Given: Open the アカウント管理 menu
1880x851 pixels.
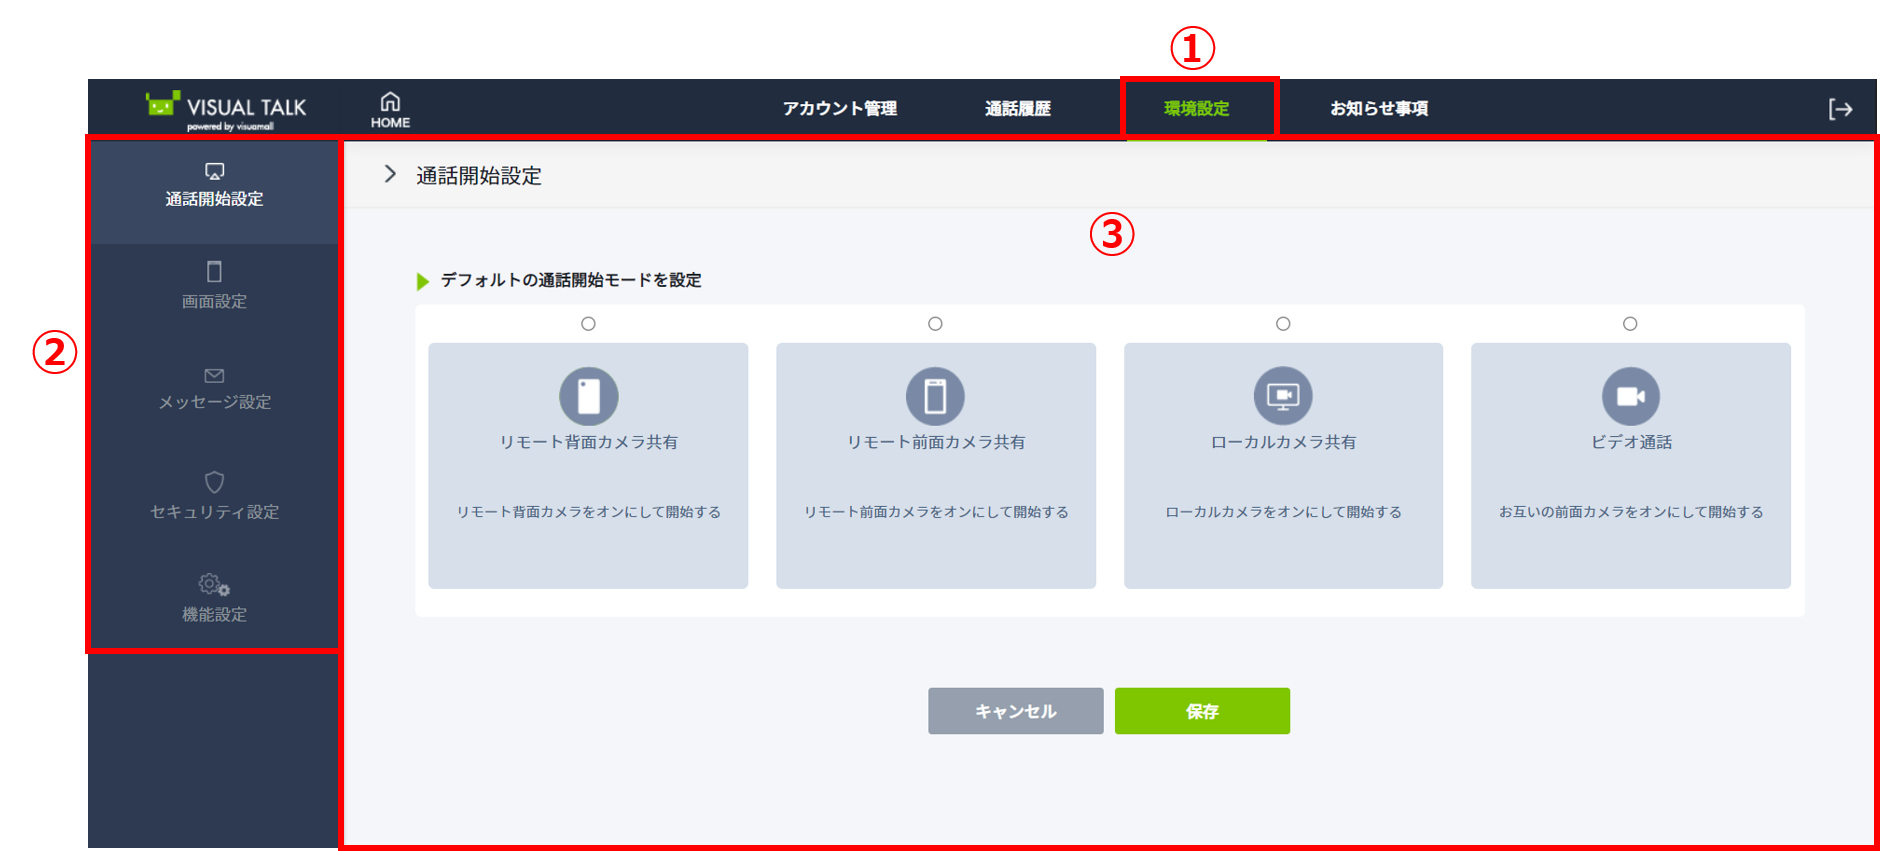Looking at the screenshot, I should point(839,108).
